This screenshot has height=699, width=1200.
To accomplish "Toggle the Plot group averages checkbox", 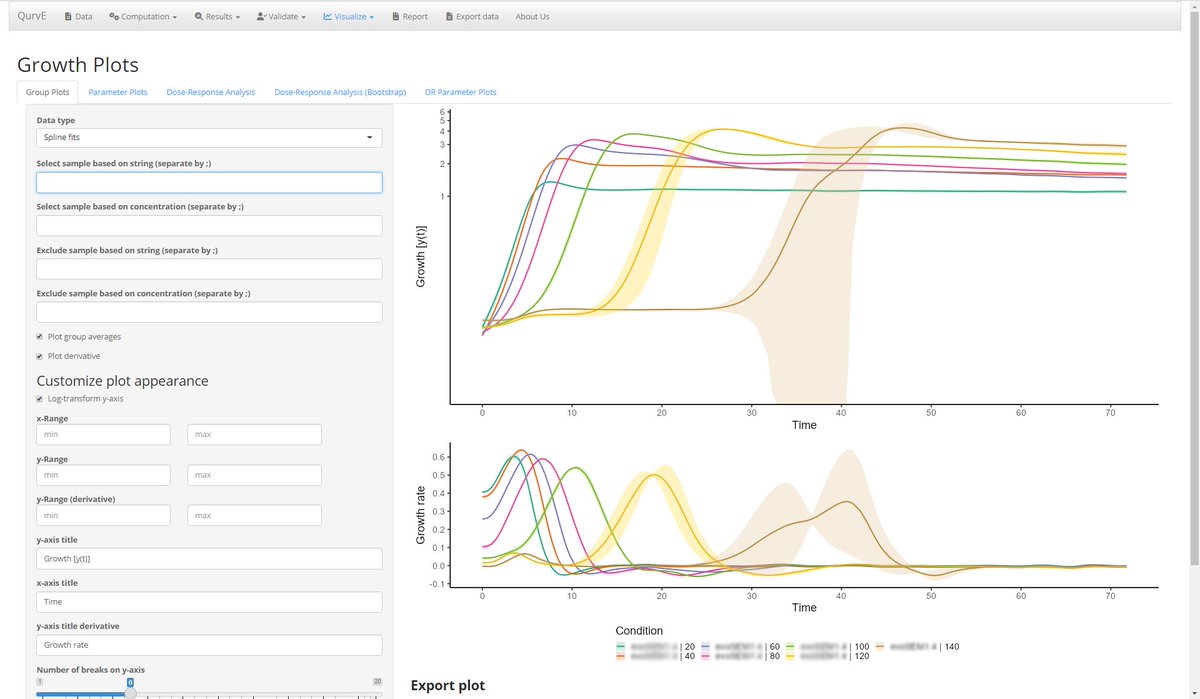I will pyautogui.click(x=40, y=337).
